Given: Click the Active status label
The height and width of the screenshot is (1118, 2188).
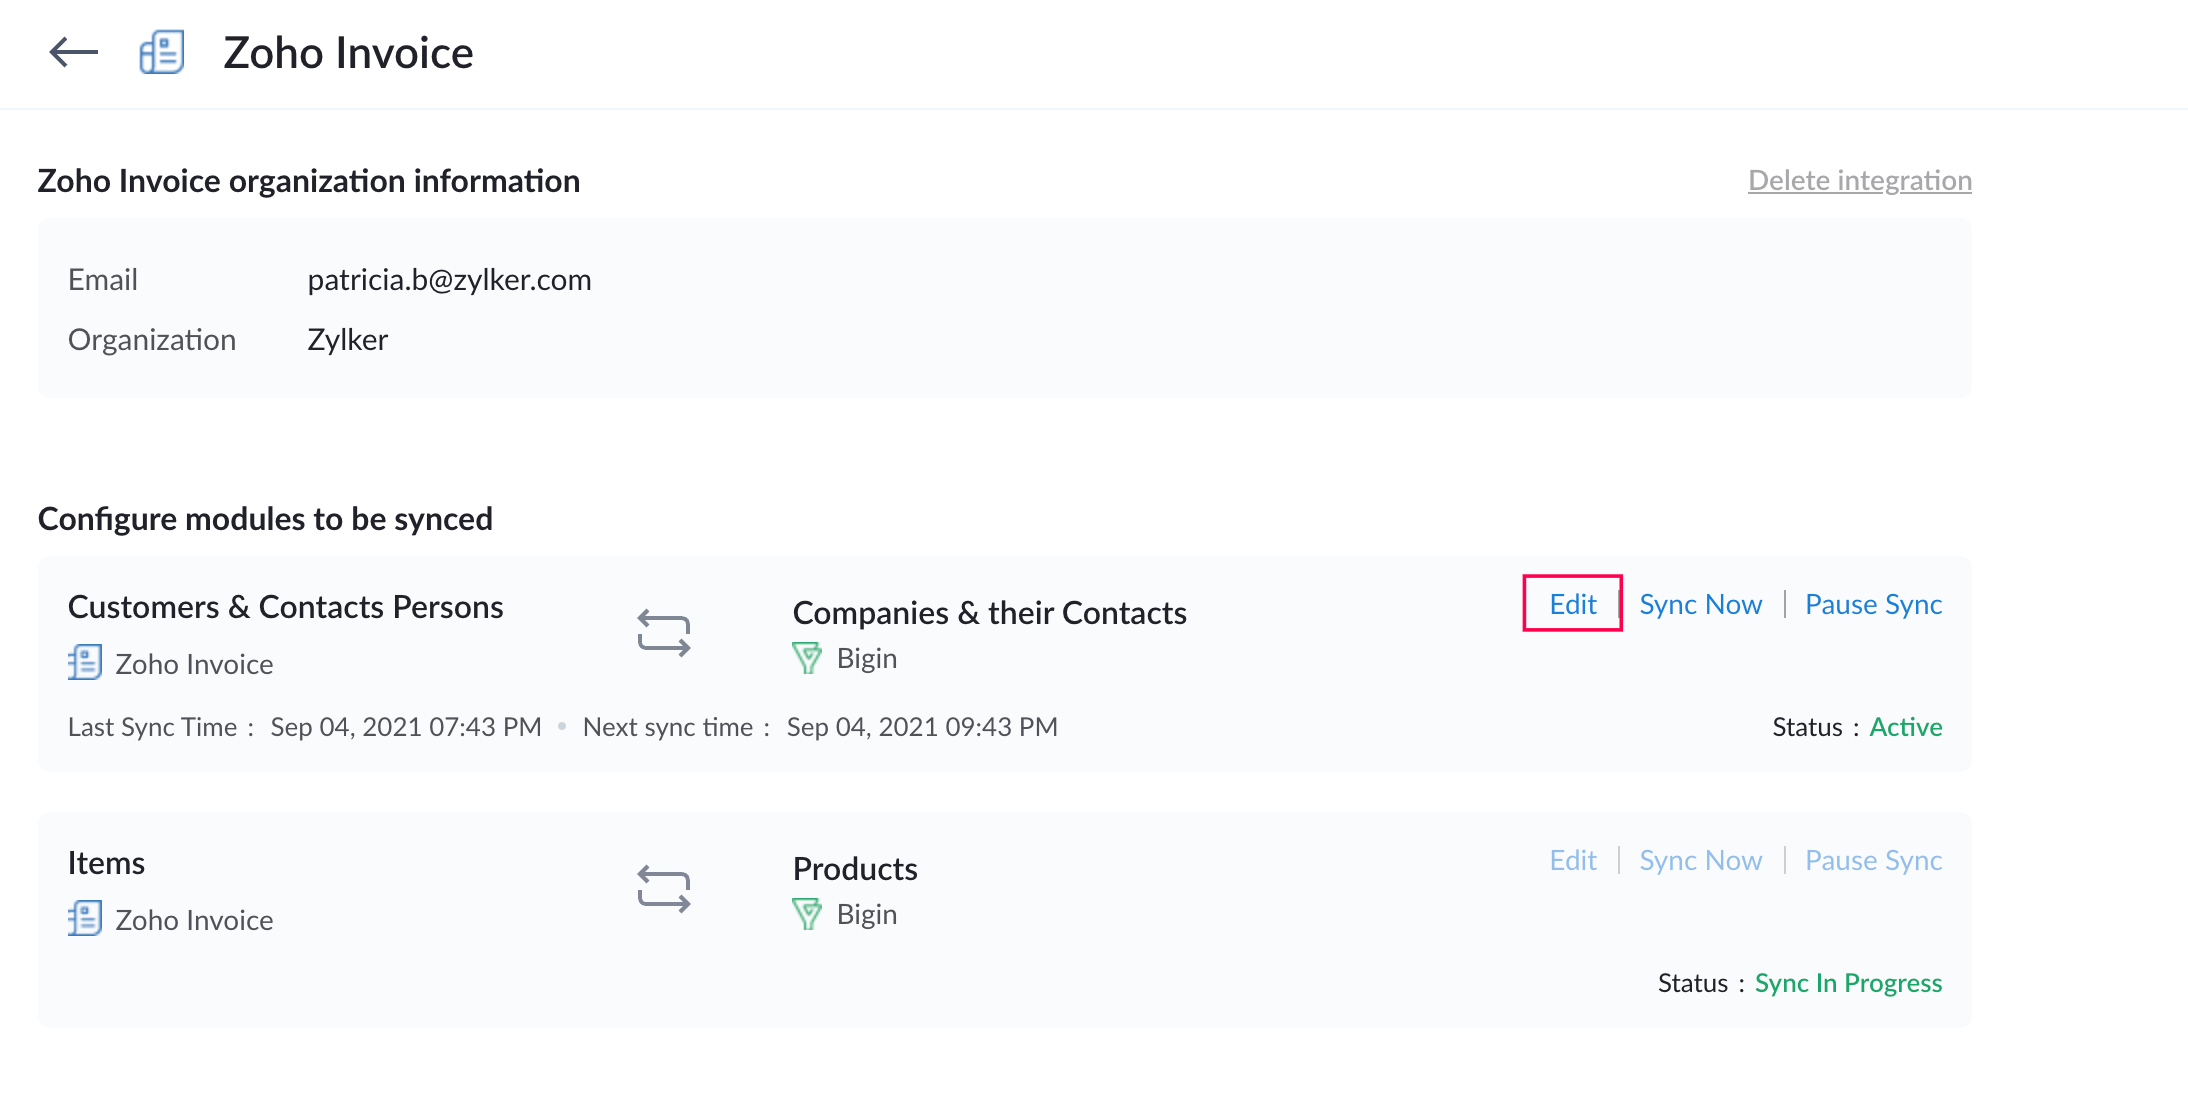Looking at the screenshot, I should click(1906, 727).
